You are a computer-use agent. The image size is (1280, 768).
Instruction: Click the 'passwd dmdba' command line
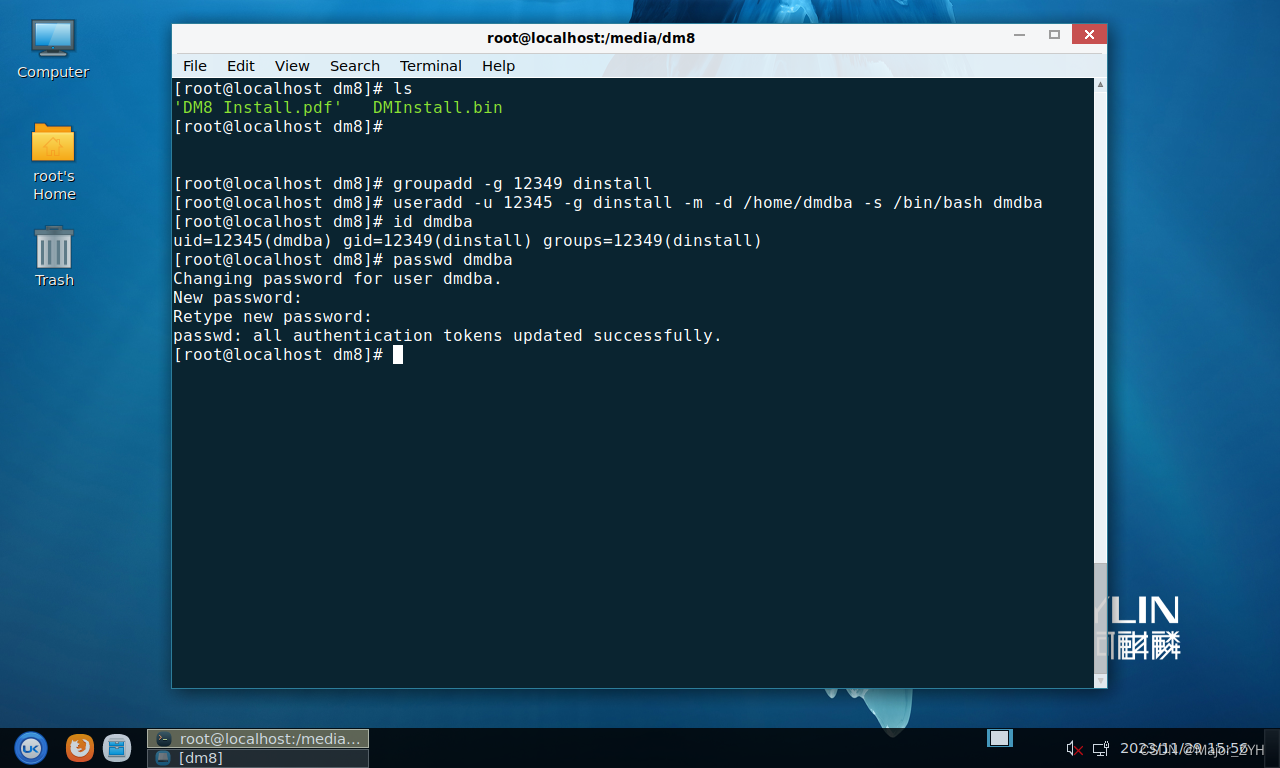point(343,260)
